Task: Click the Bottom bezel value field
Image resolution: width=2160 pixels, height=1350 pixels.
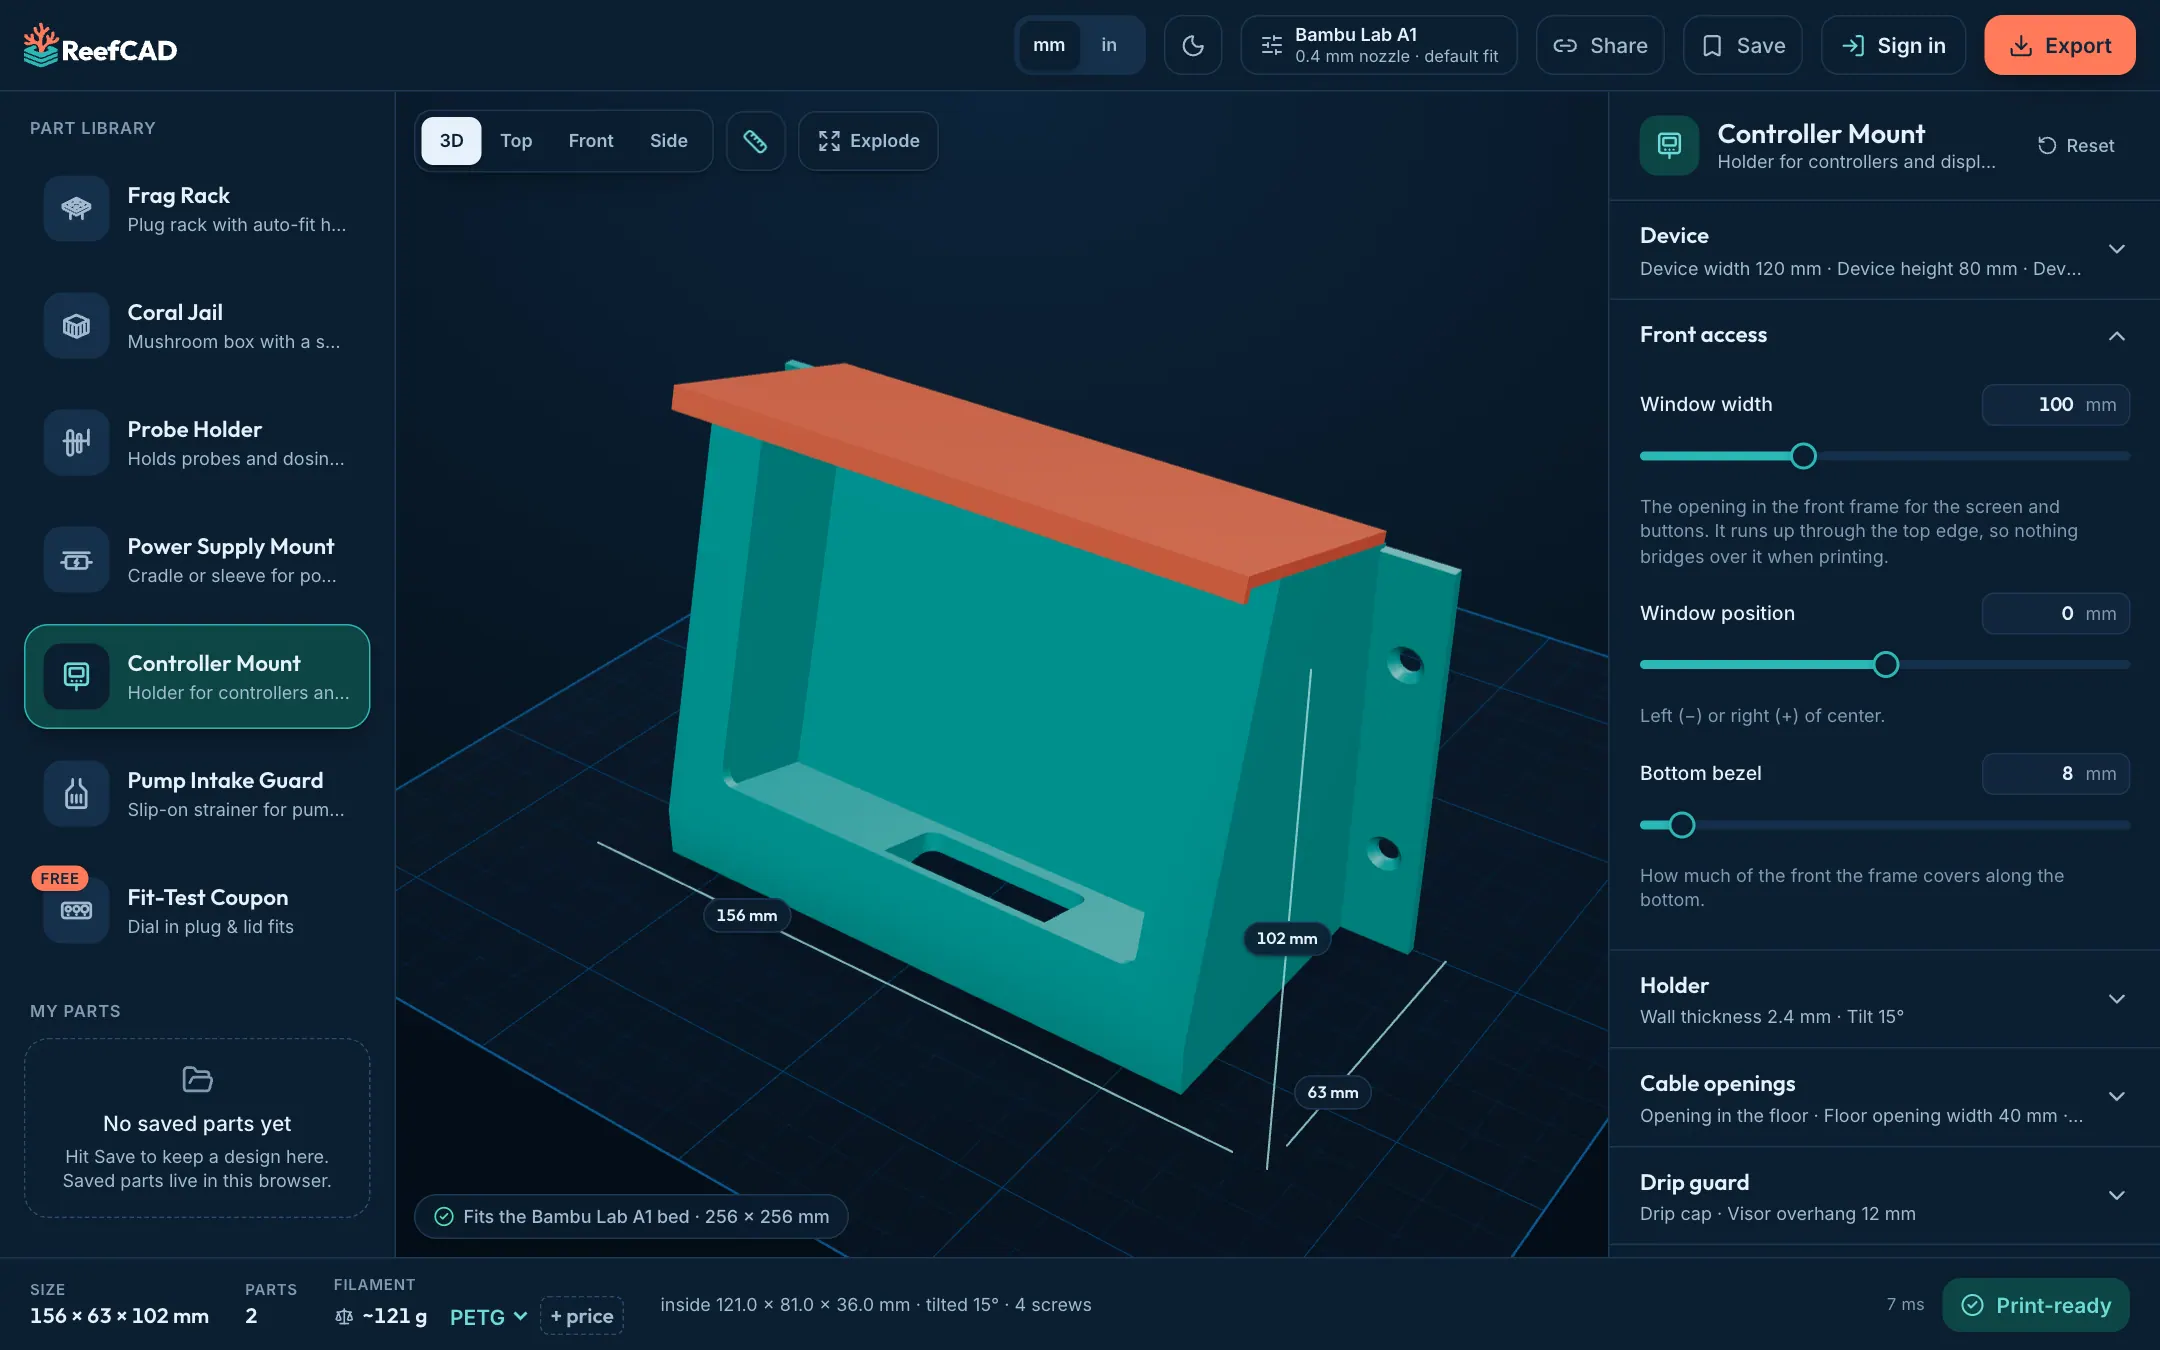Action: [x=2056, y=774]
